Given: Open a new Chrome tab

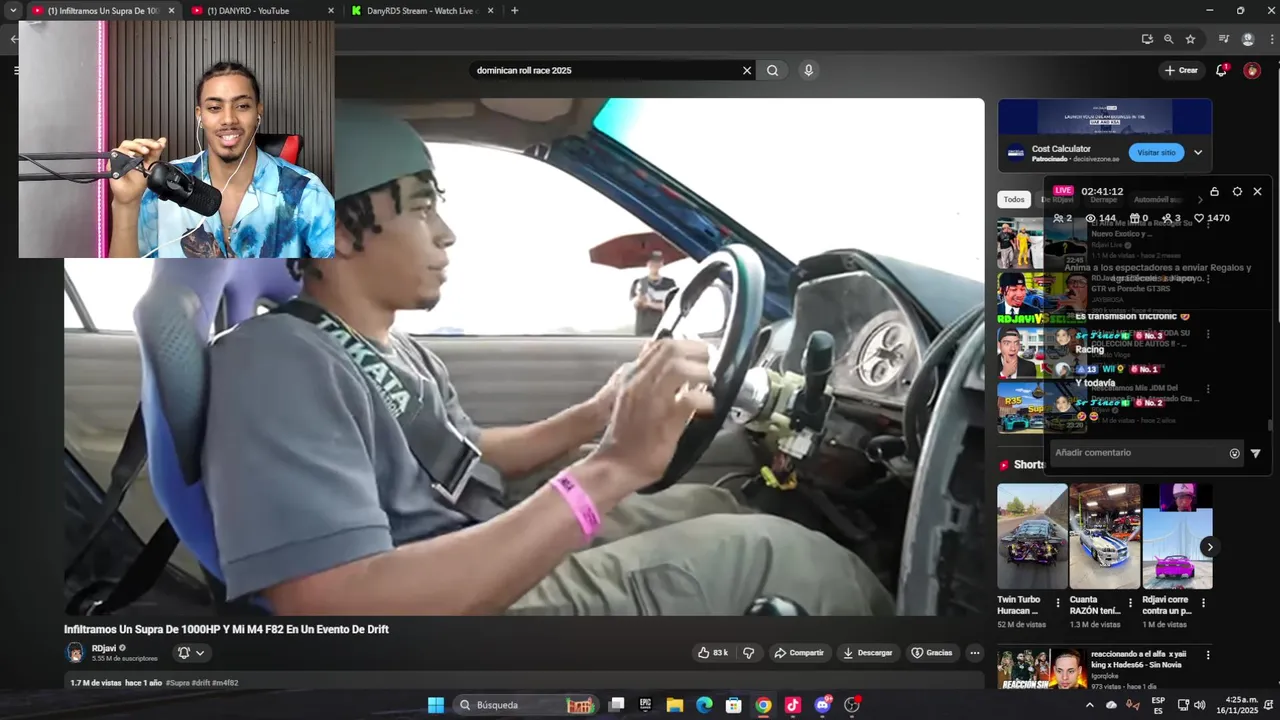Looking at the screenshot, I should pyautogui.click(x=514, y=11).
